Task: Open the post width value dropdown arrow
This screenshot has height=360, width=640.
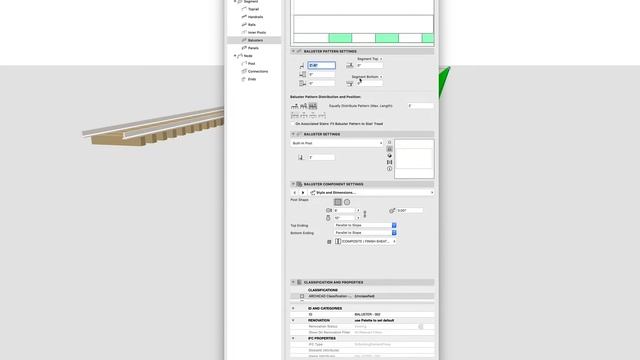Action: point(358,211)
